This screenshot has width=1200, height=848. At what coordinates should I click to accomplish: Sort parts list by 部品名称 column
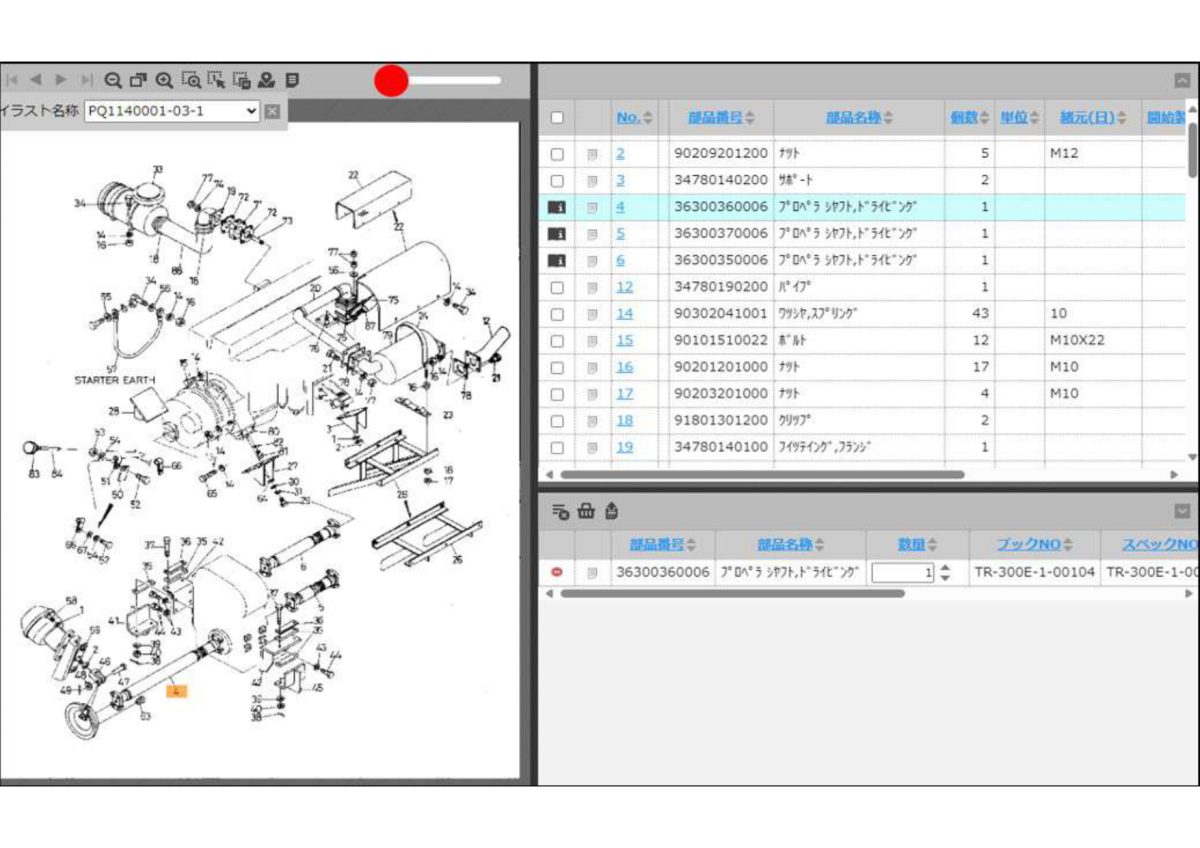click(x=860, y=118)
